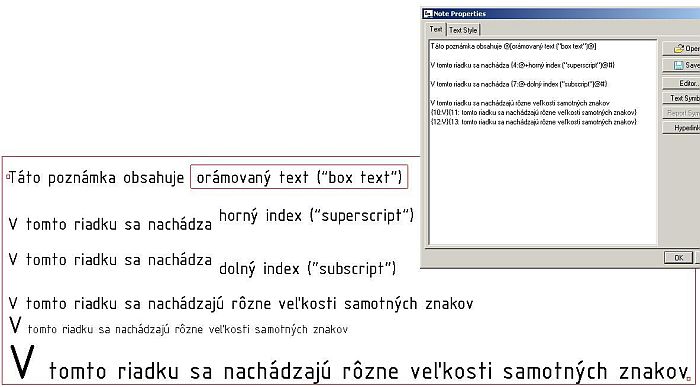Click the editor line starting with {12:V}
The image size is (700, 387).
click(533, 122)
